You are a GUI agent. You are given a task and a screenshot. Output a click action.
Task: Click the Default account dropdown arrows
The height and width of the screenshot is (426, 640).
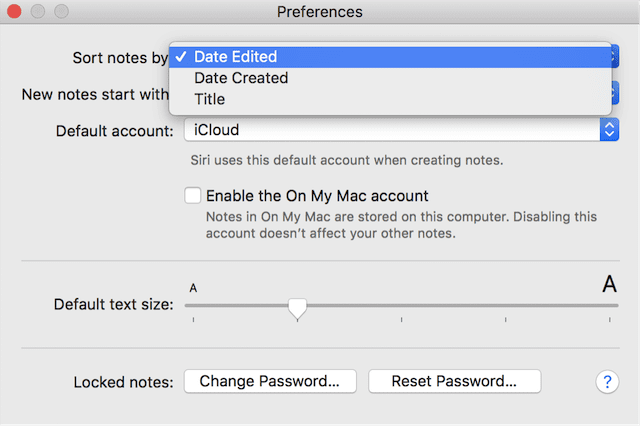(x=608, y=130)
